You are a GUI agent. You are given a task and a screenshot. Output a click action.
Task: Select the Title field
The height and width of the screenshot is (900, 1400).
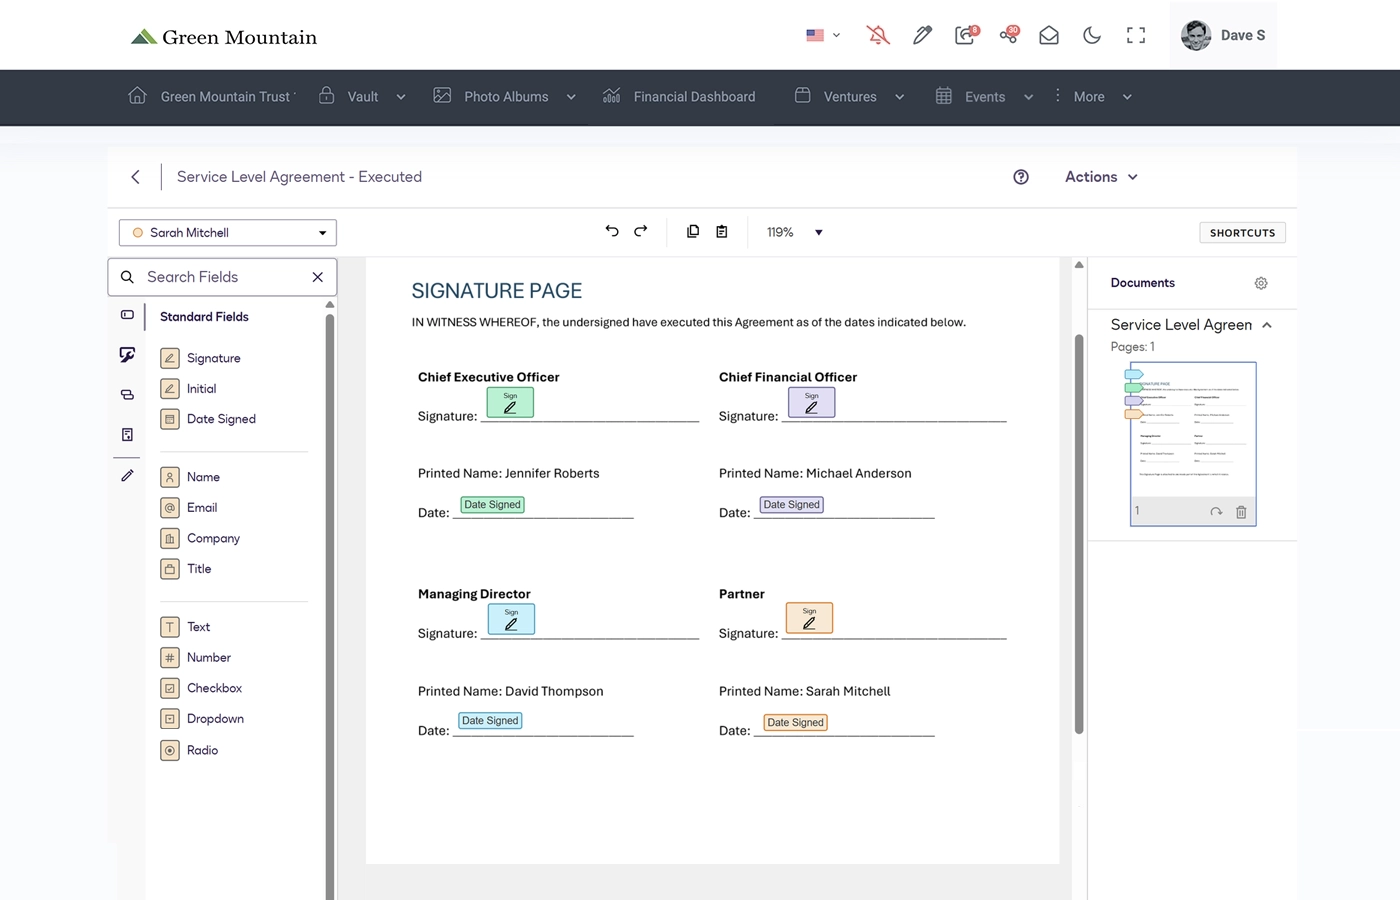[186, 569]
